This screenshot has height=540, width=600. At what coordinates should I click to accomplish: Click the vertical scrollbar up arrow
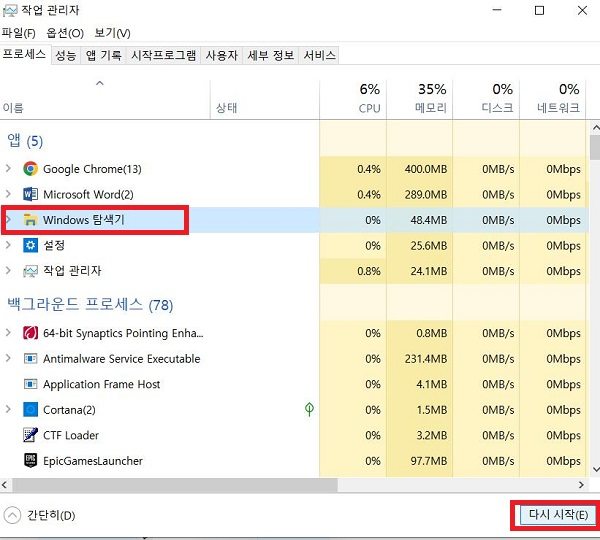595,127
